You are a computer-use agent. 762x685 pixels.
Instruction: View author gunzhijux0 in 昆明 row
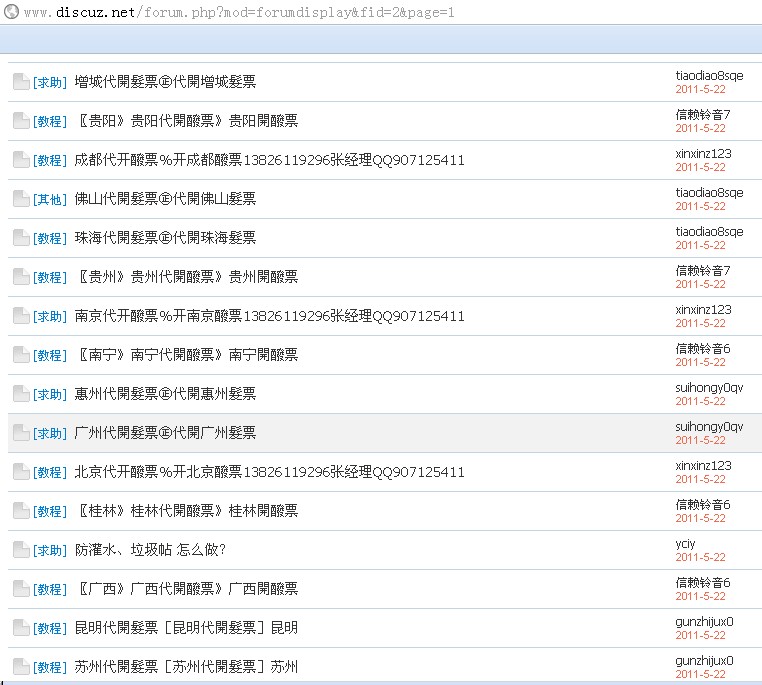coord(704,622)
